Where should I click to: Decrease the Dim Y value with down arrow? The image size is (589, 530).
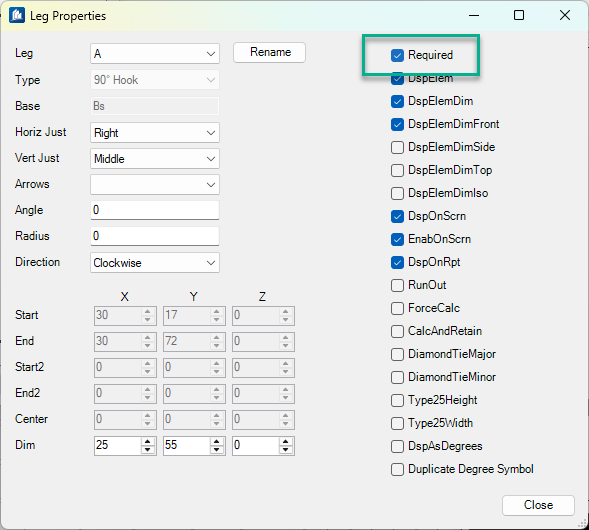coord(217,450)
